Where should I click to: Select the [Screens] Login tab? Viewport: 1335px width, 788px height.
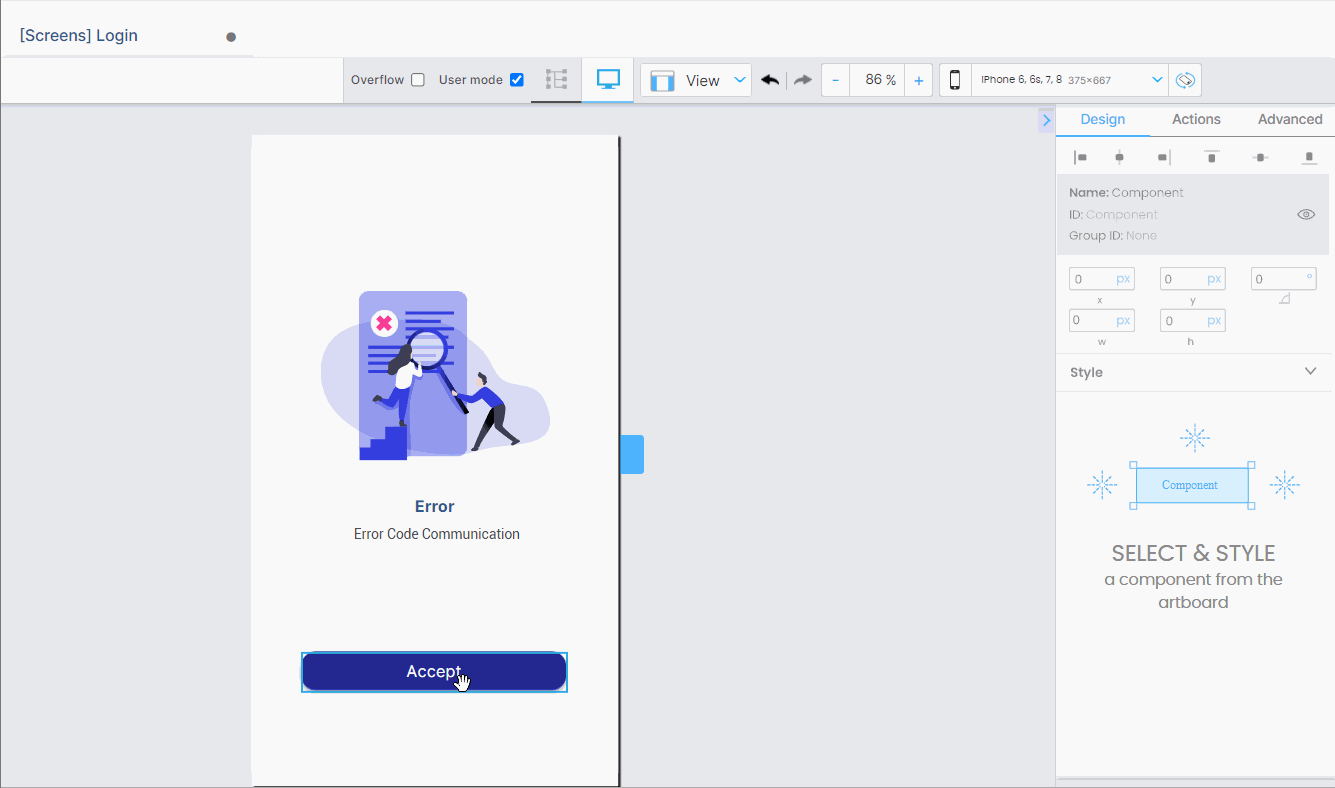[78, 36]
